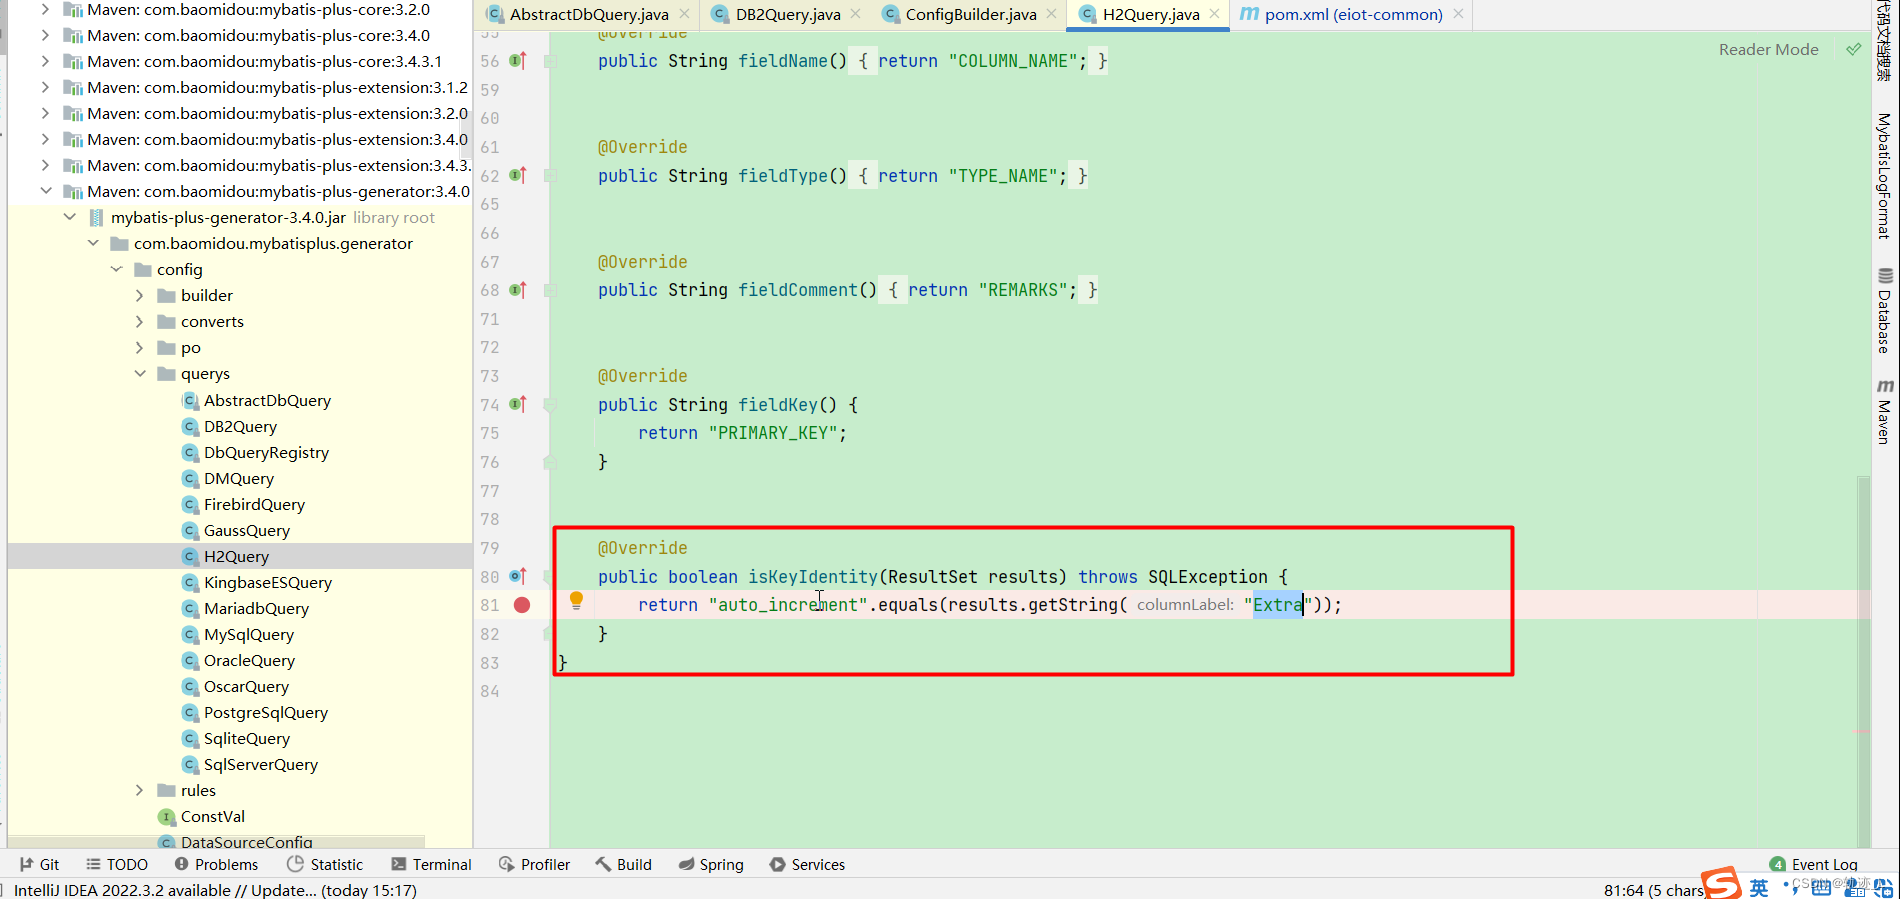Click the override gutter icon on line 74
Screen dimensions: 1900x899
coord(518,405)
